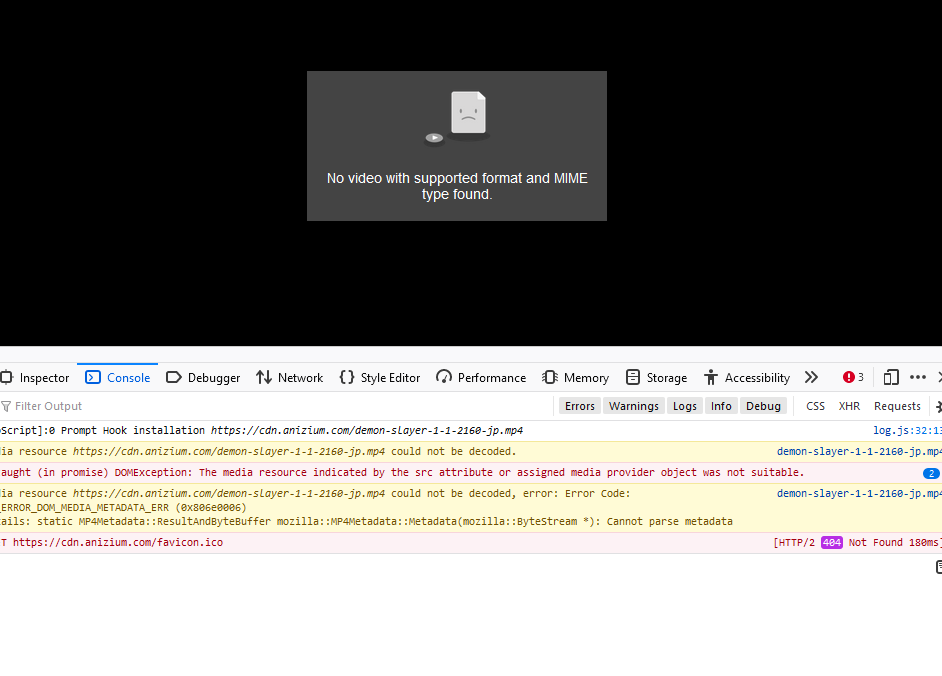The width and height of the screenshot is (942, 676).
Task: Click the Storage database icon
Action: click(x=633, y=377)
